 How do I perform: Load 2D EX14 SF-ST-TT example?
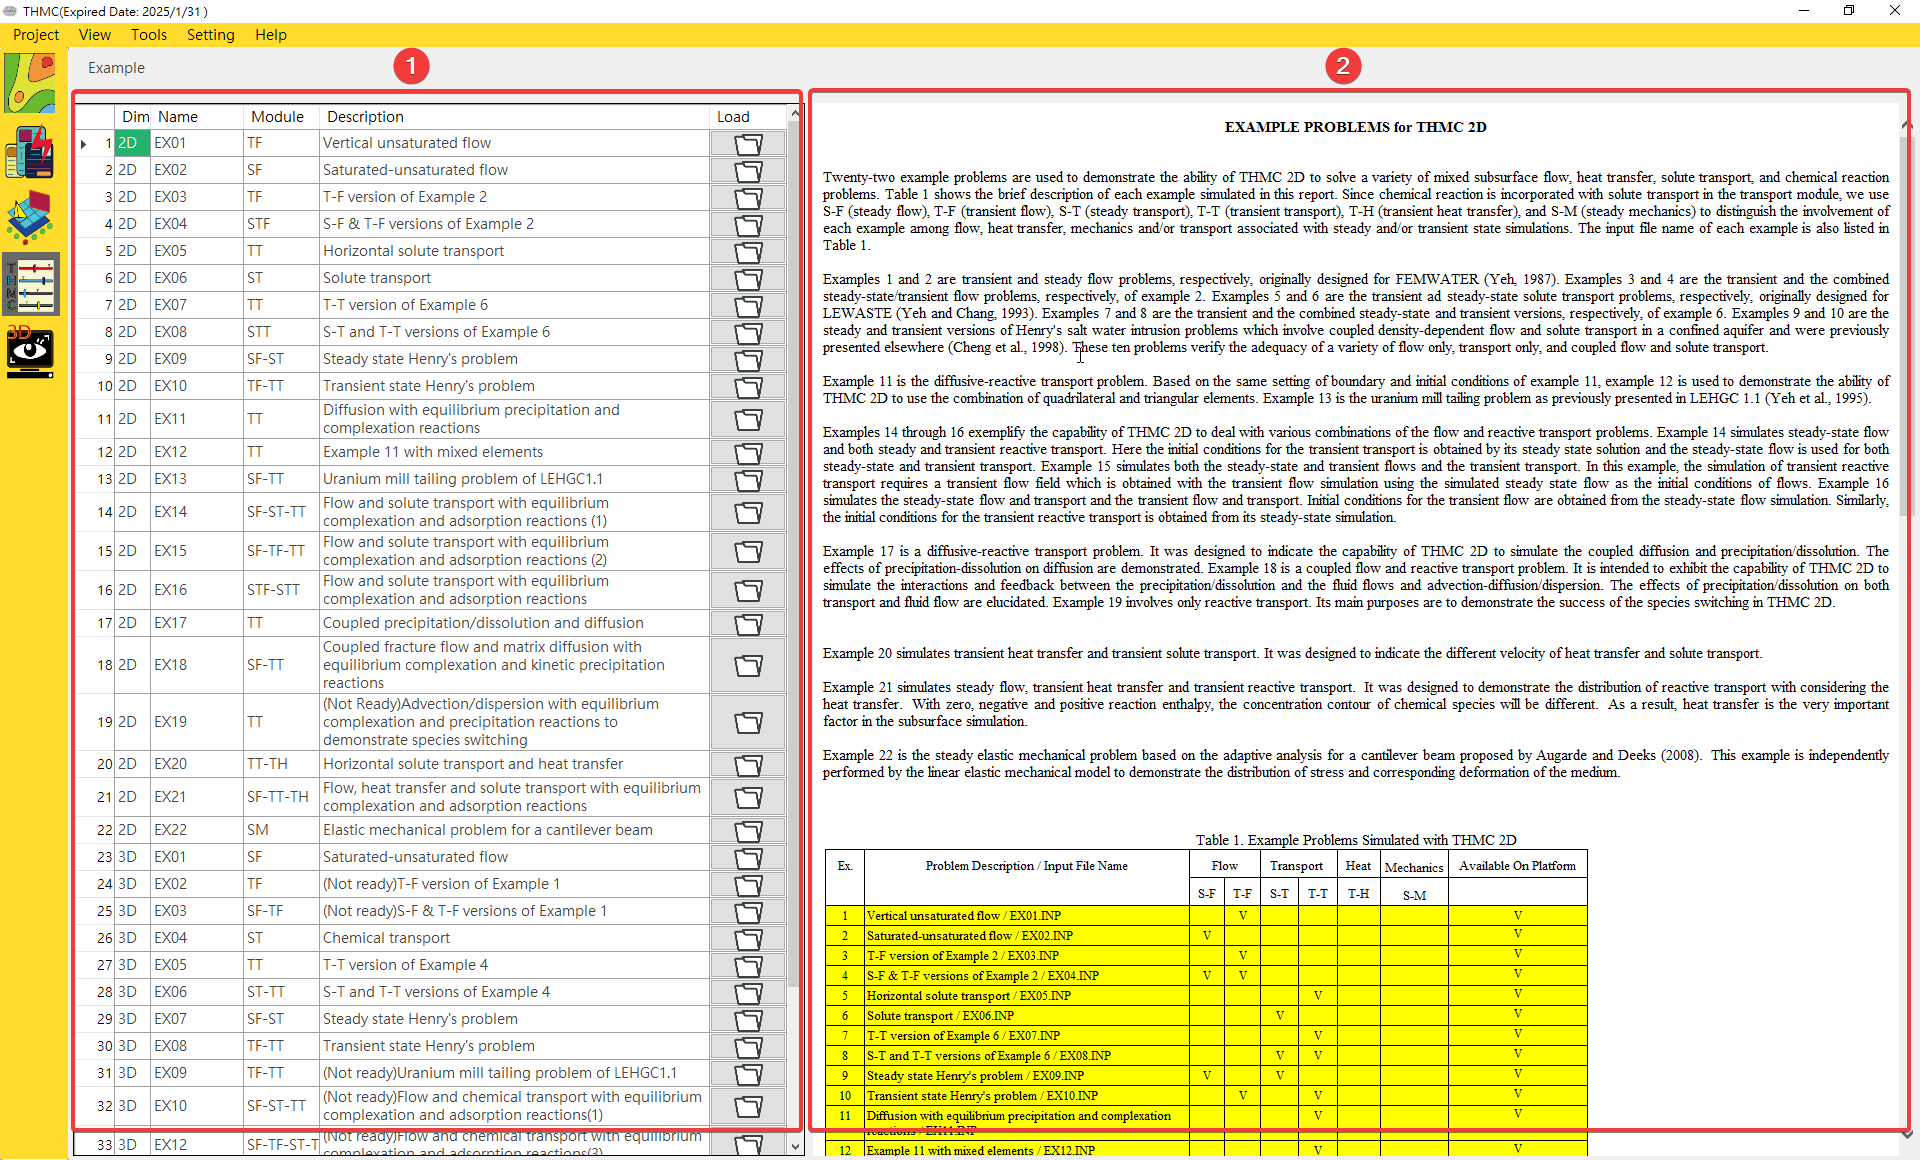tap(748, 512)
